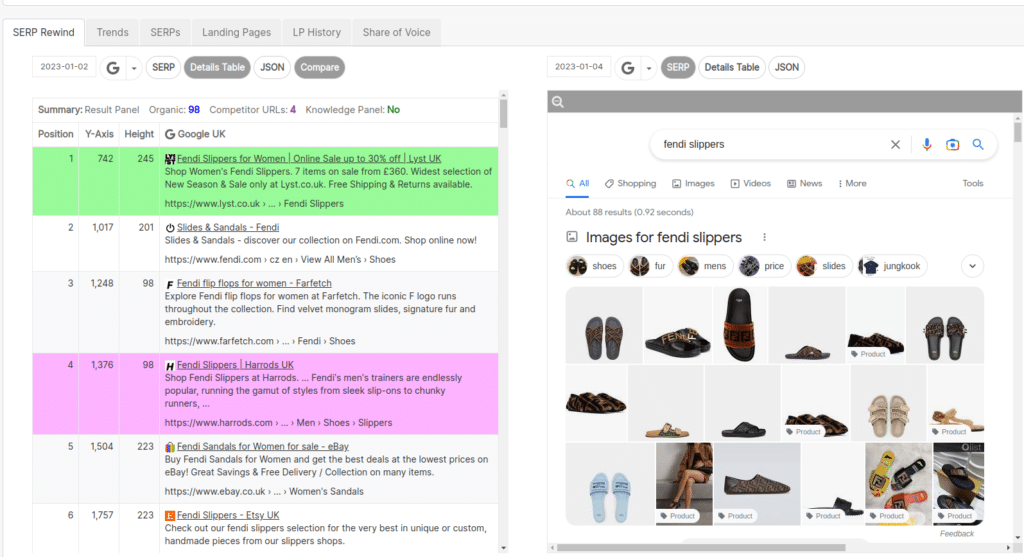The width and height of the screenshot is (1024, 557).
Task: Click the Etsy favicon in position 6 row
Action: tap(170, 516)
